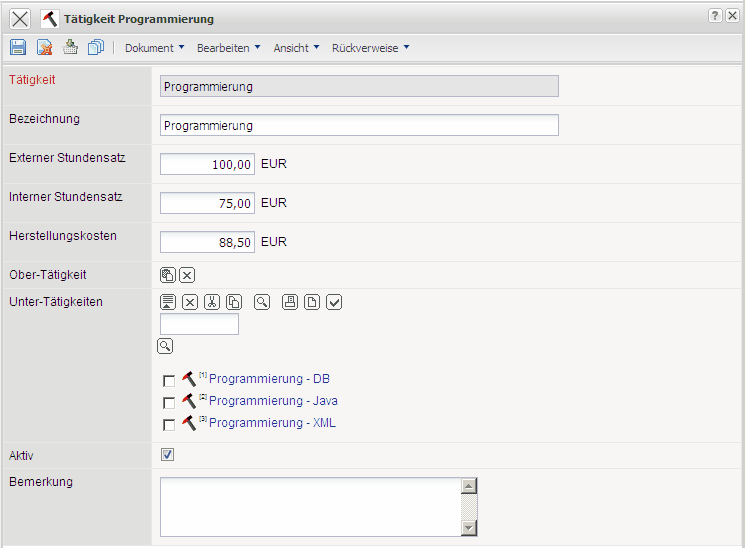Click into the Externer Stundensatz field
745x548 pixels.
click(x=207, y=164)
